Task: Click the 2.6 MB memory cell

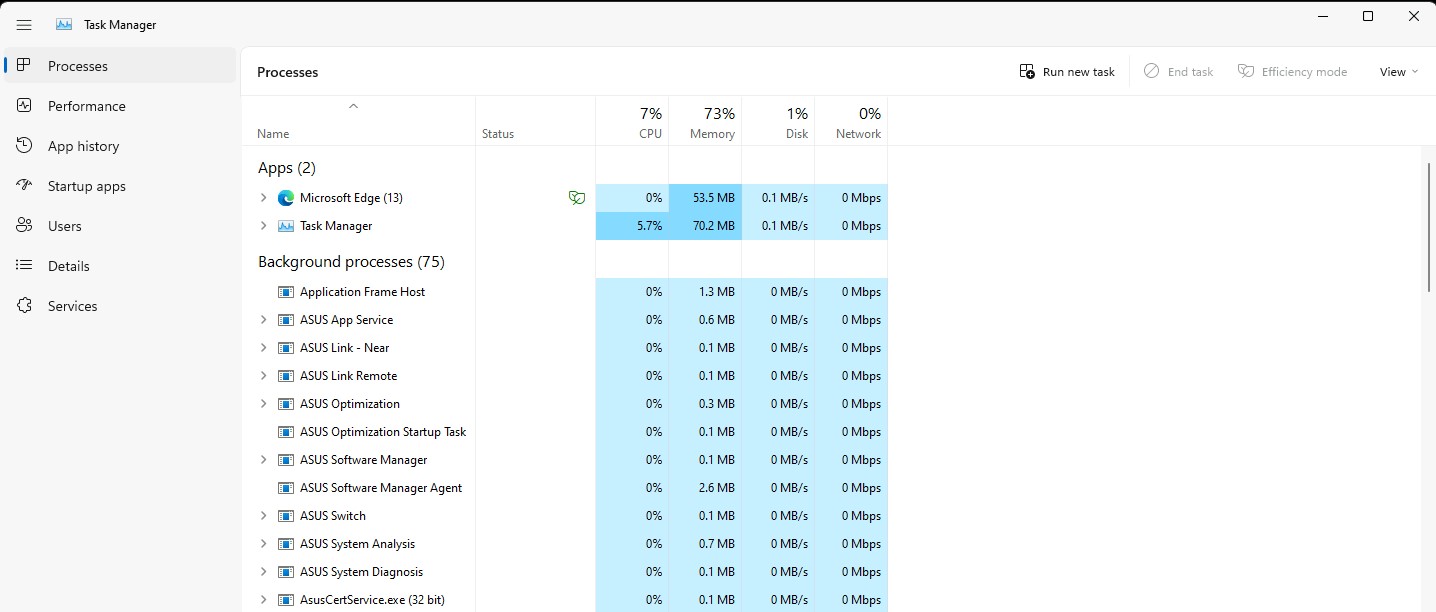Action: pyautogui.click(x=705, y=488)
